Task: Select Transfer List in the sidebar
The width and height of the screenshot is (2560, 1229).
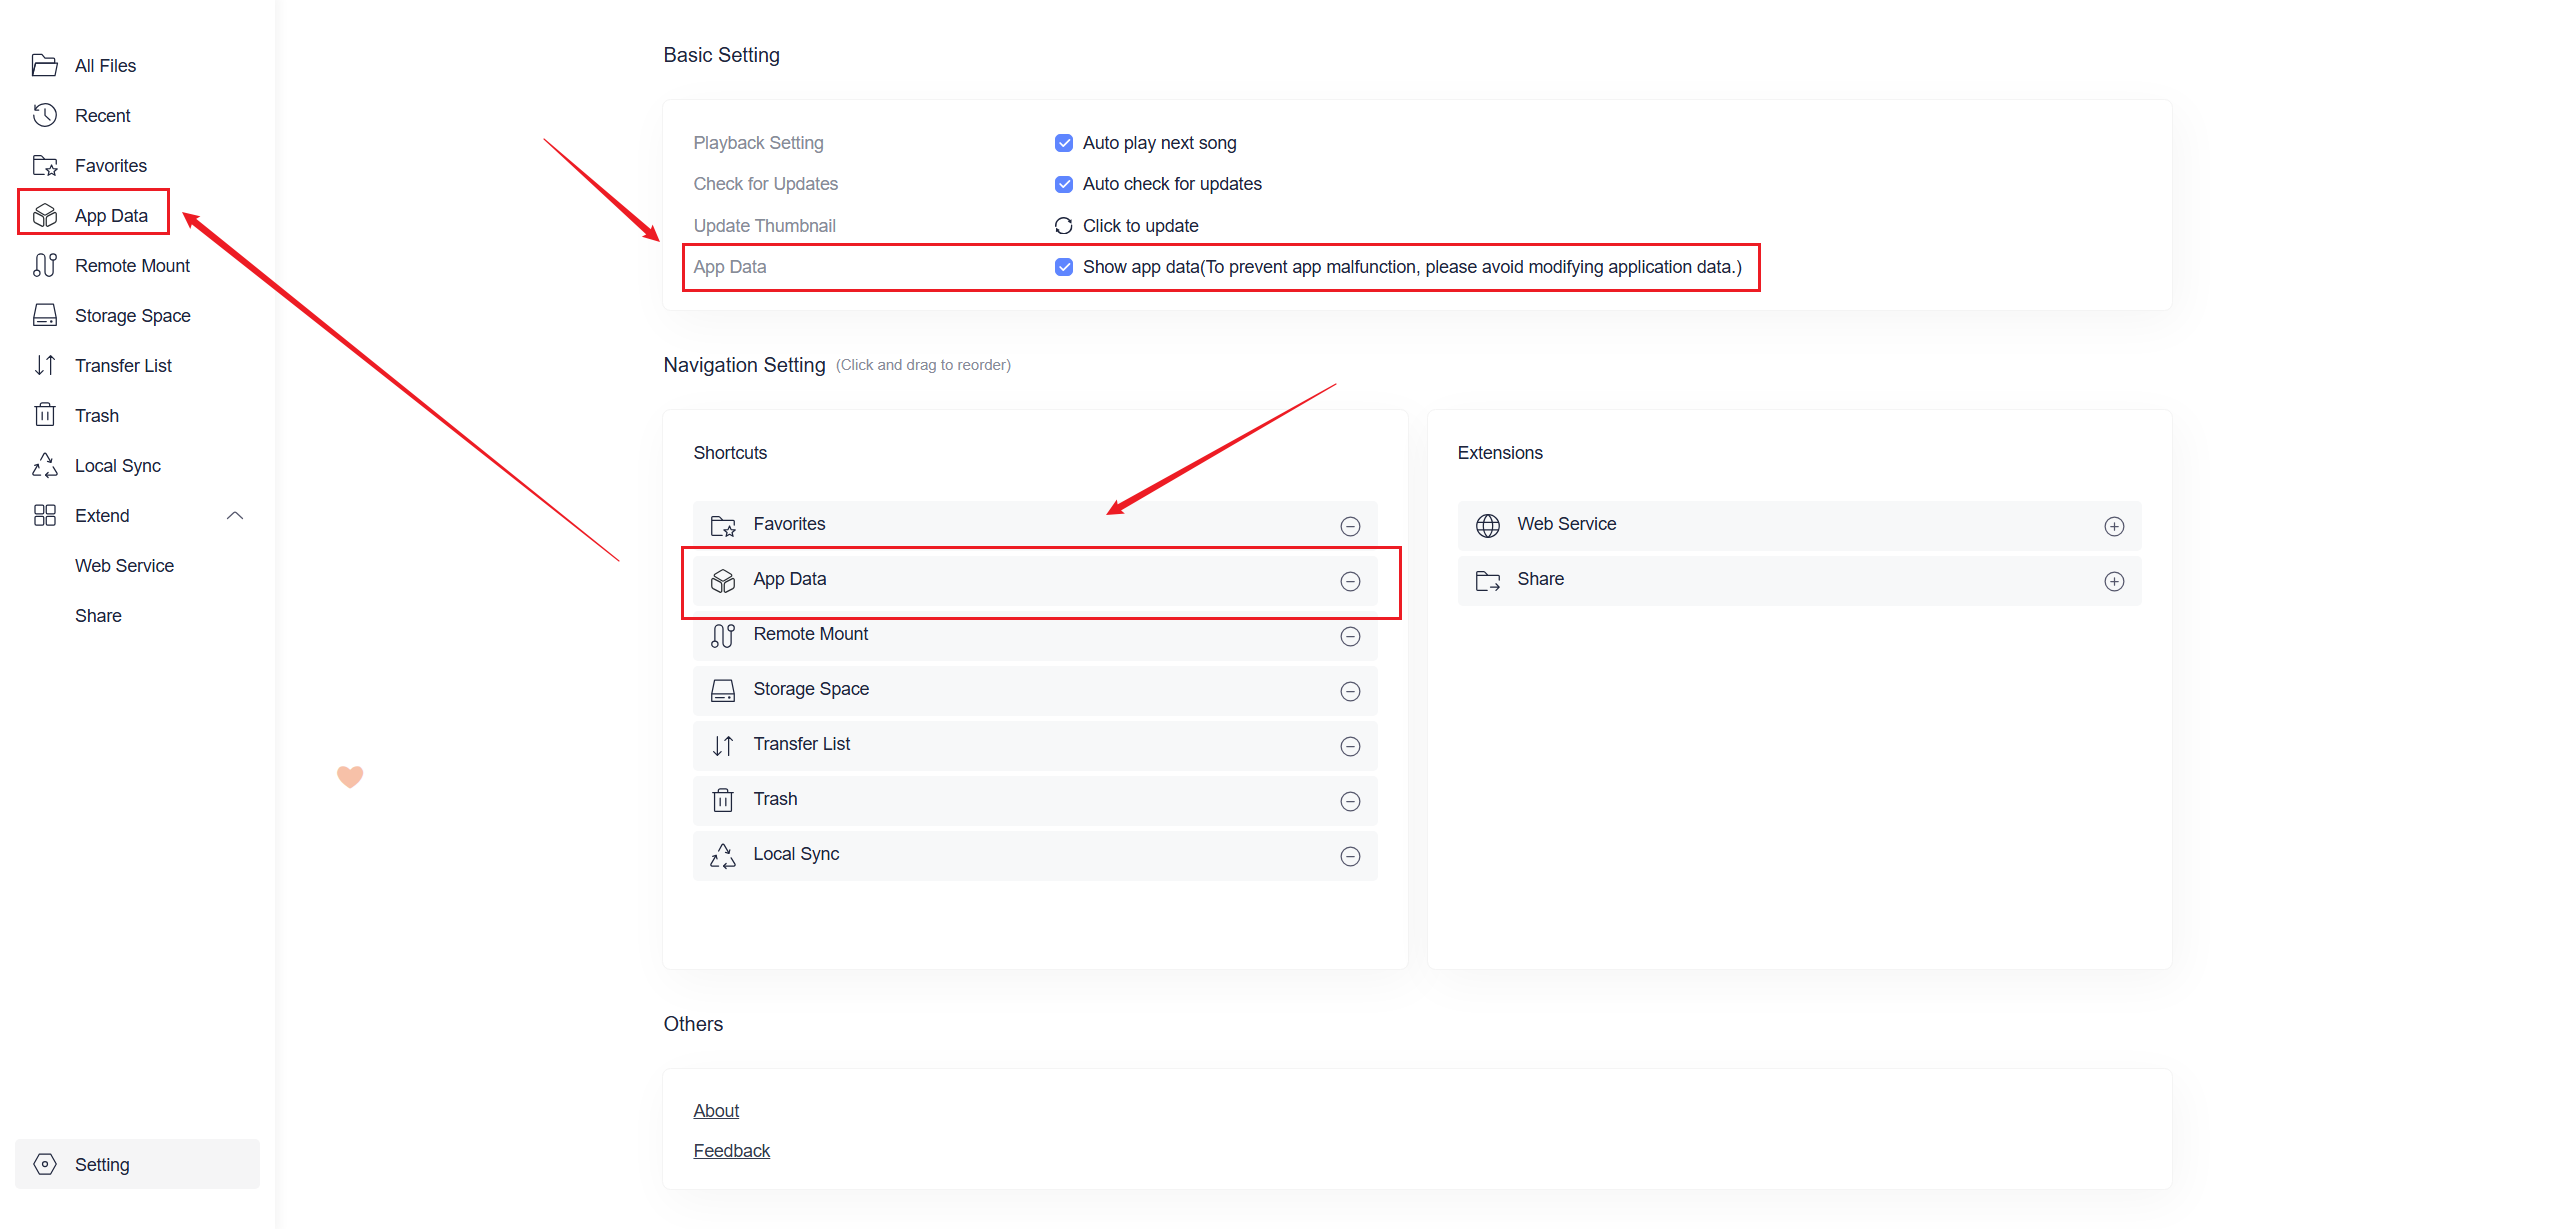Action: pos(123,366)
